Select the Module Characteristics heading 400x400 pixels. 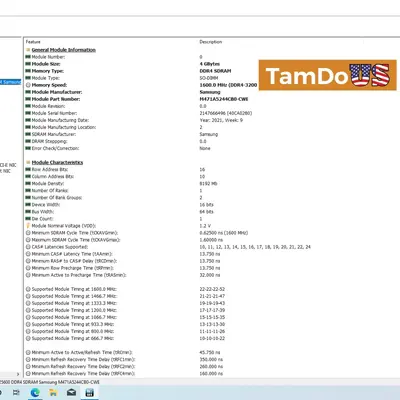pyautogui.click(x=57, y=162)
